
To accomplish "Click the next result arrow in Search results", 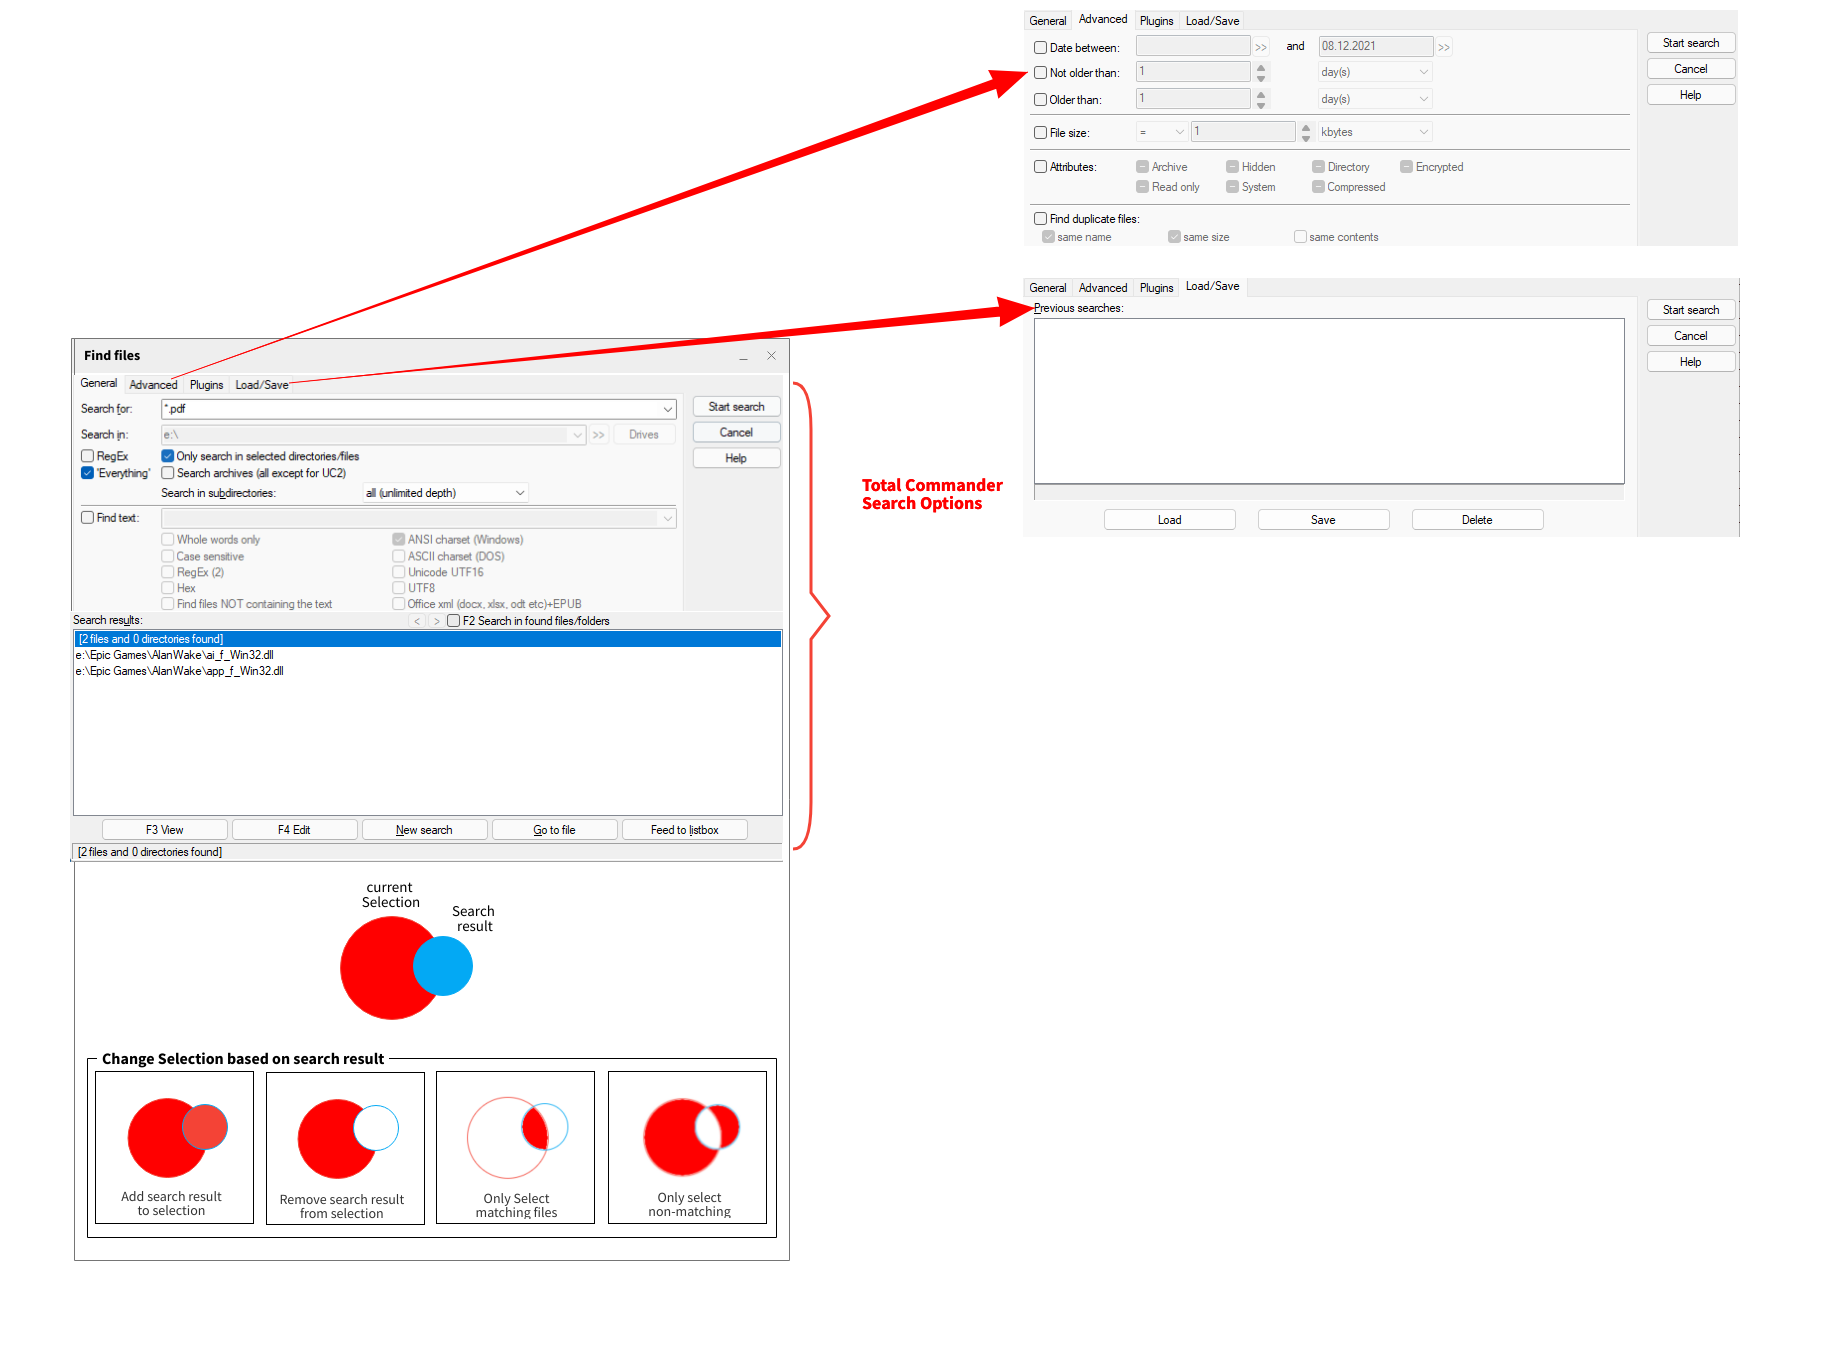I will pyautogui.click(x=436, y=621).
